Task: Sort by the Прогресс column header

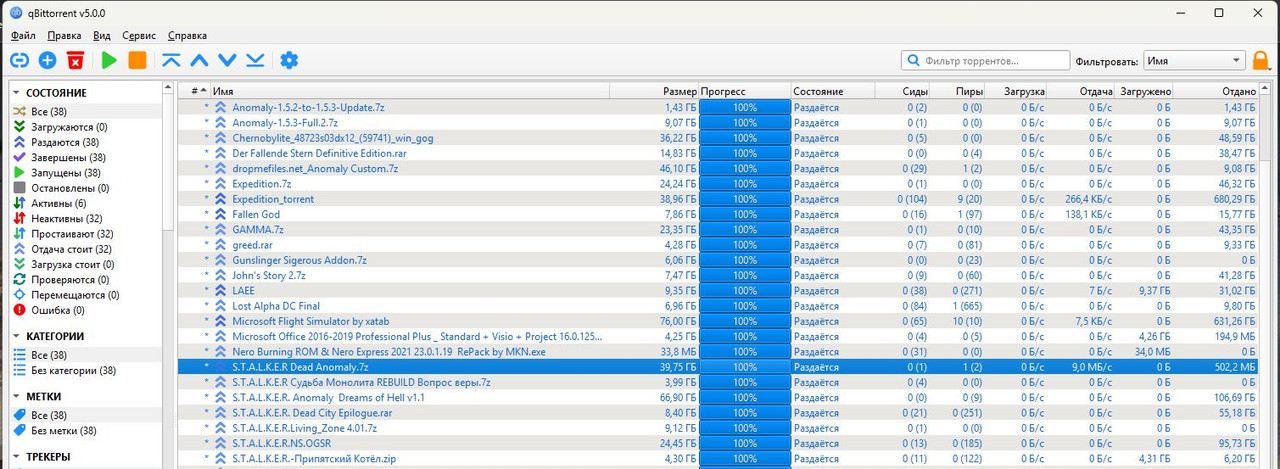Action: (745, 91)
